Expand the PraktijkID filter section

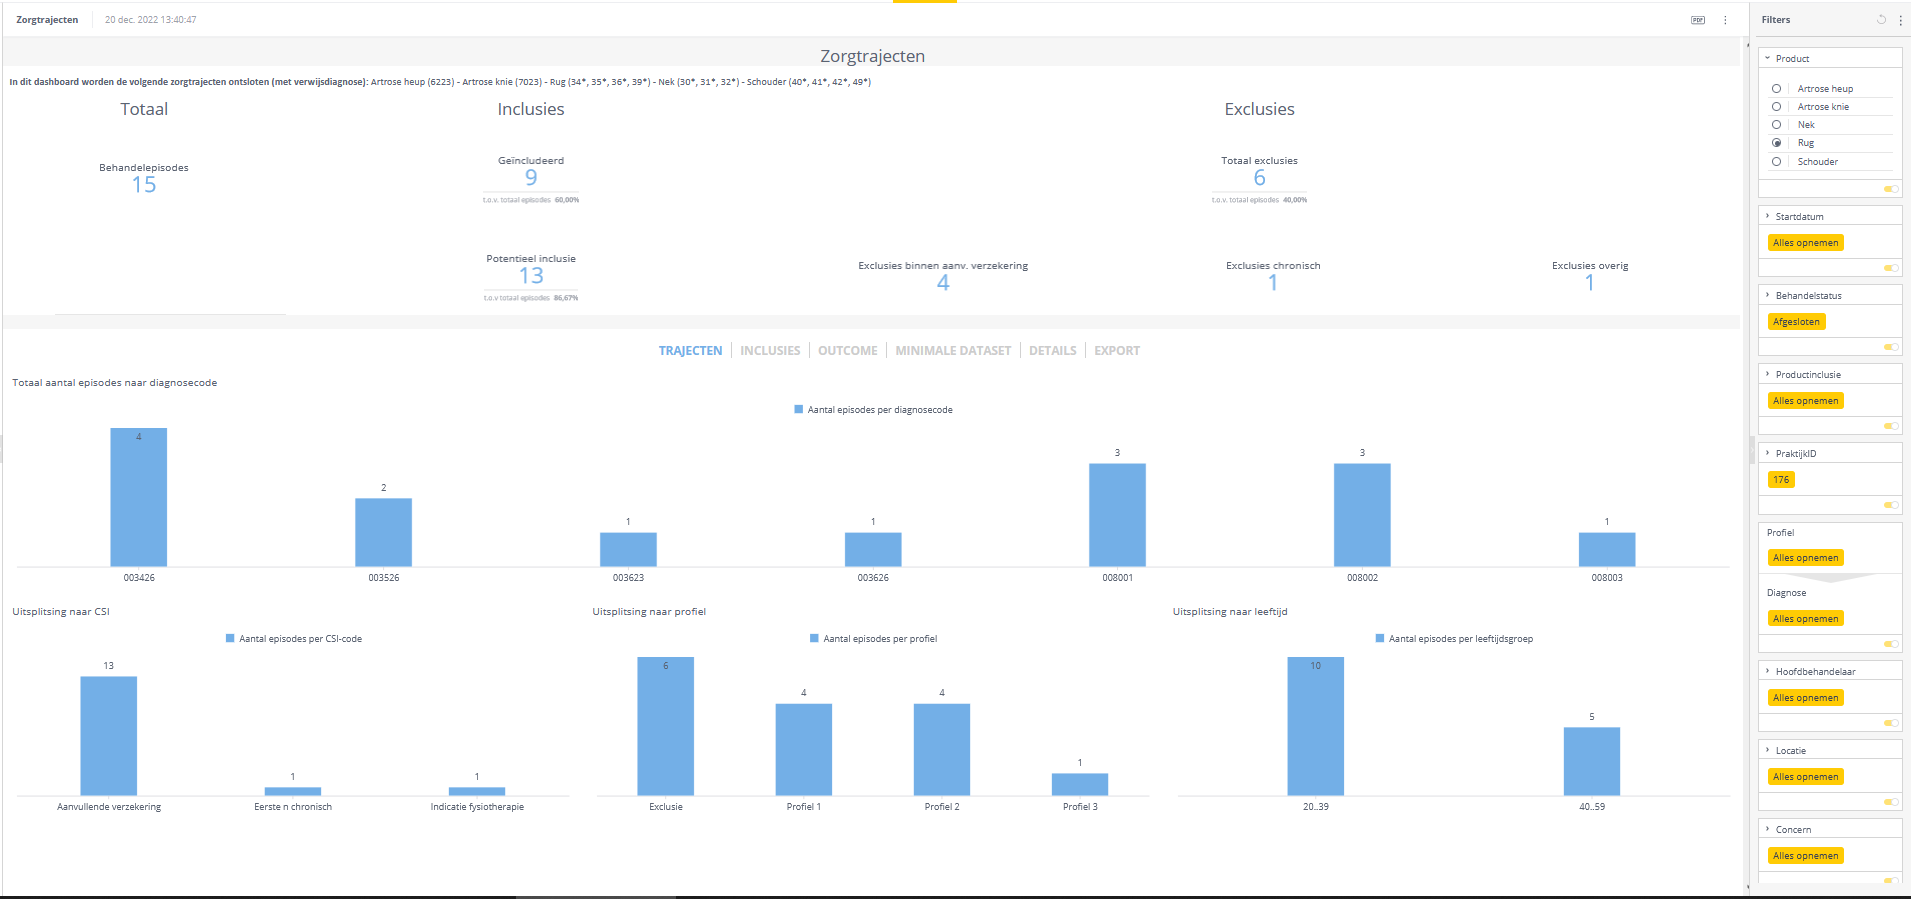[x=1768, y=454]
